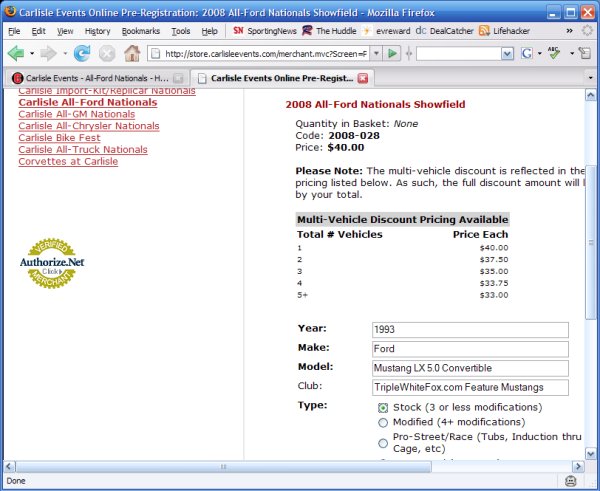Click the vertical scrollbar thumb
The width and height of the screenshot is (600, 491).
[591, 242]
